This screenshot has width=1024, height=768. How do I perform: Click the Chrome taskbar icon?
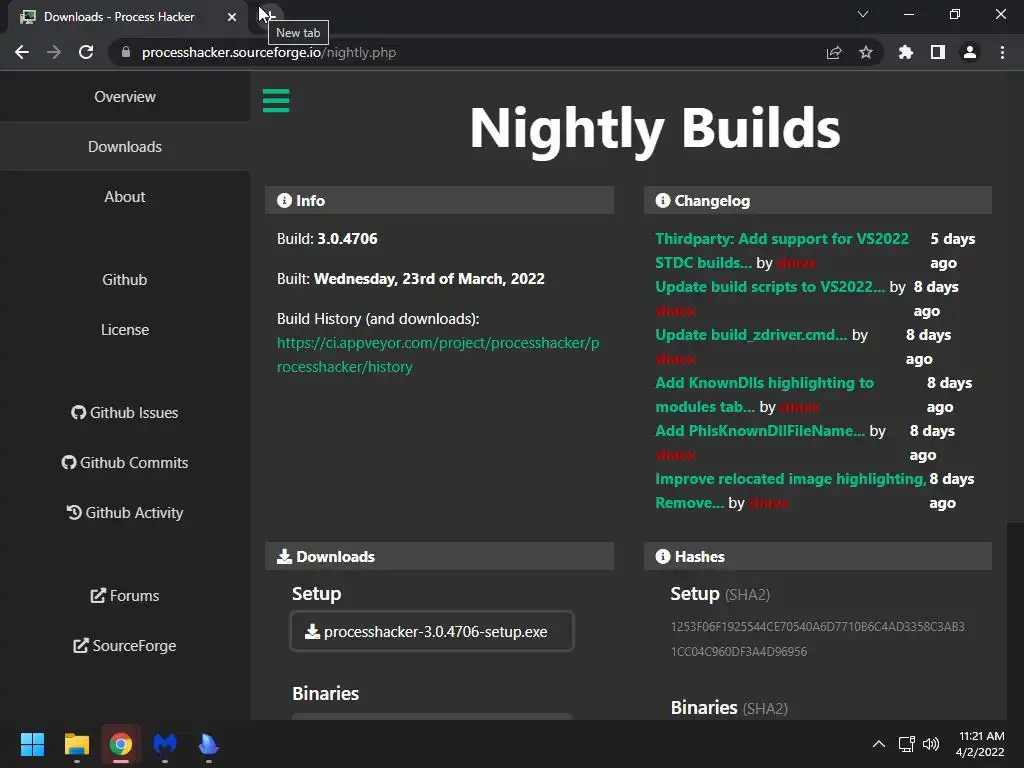(121, 744)
